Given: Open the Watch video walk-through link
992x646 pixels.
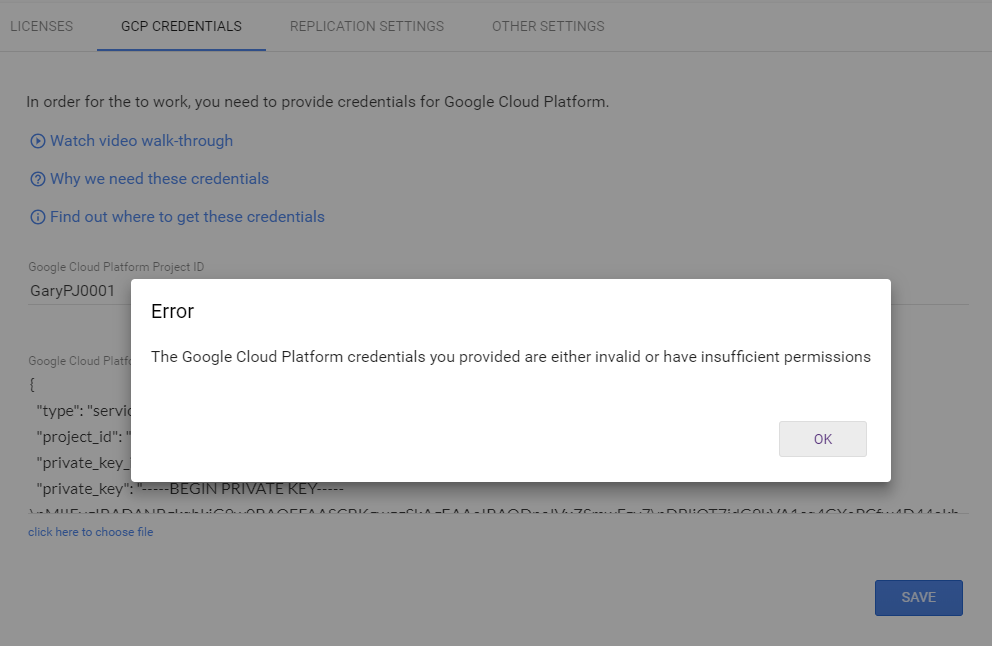Looking at the screenshot, I should (x=141, y=141).
